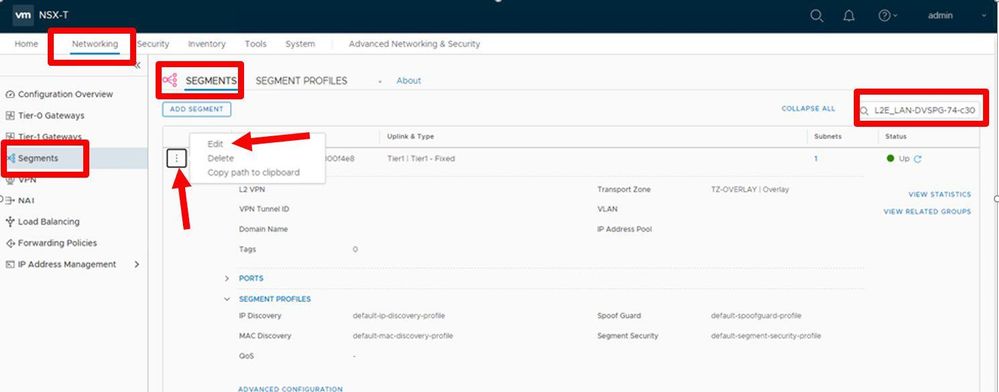Open Tier-0 Gateways in sidebar
The width and height of the screenshot is (999, 392).
point(51,115)
